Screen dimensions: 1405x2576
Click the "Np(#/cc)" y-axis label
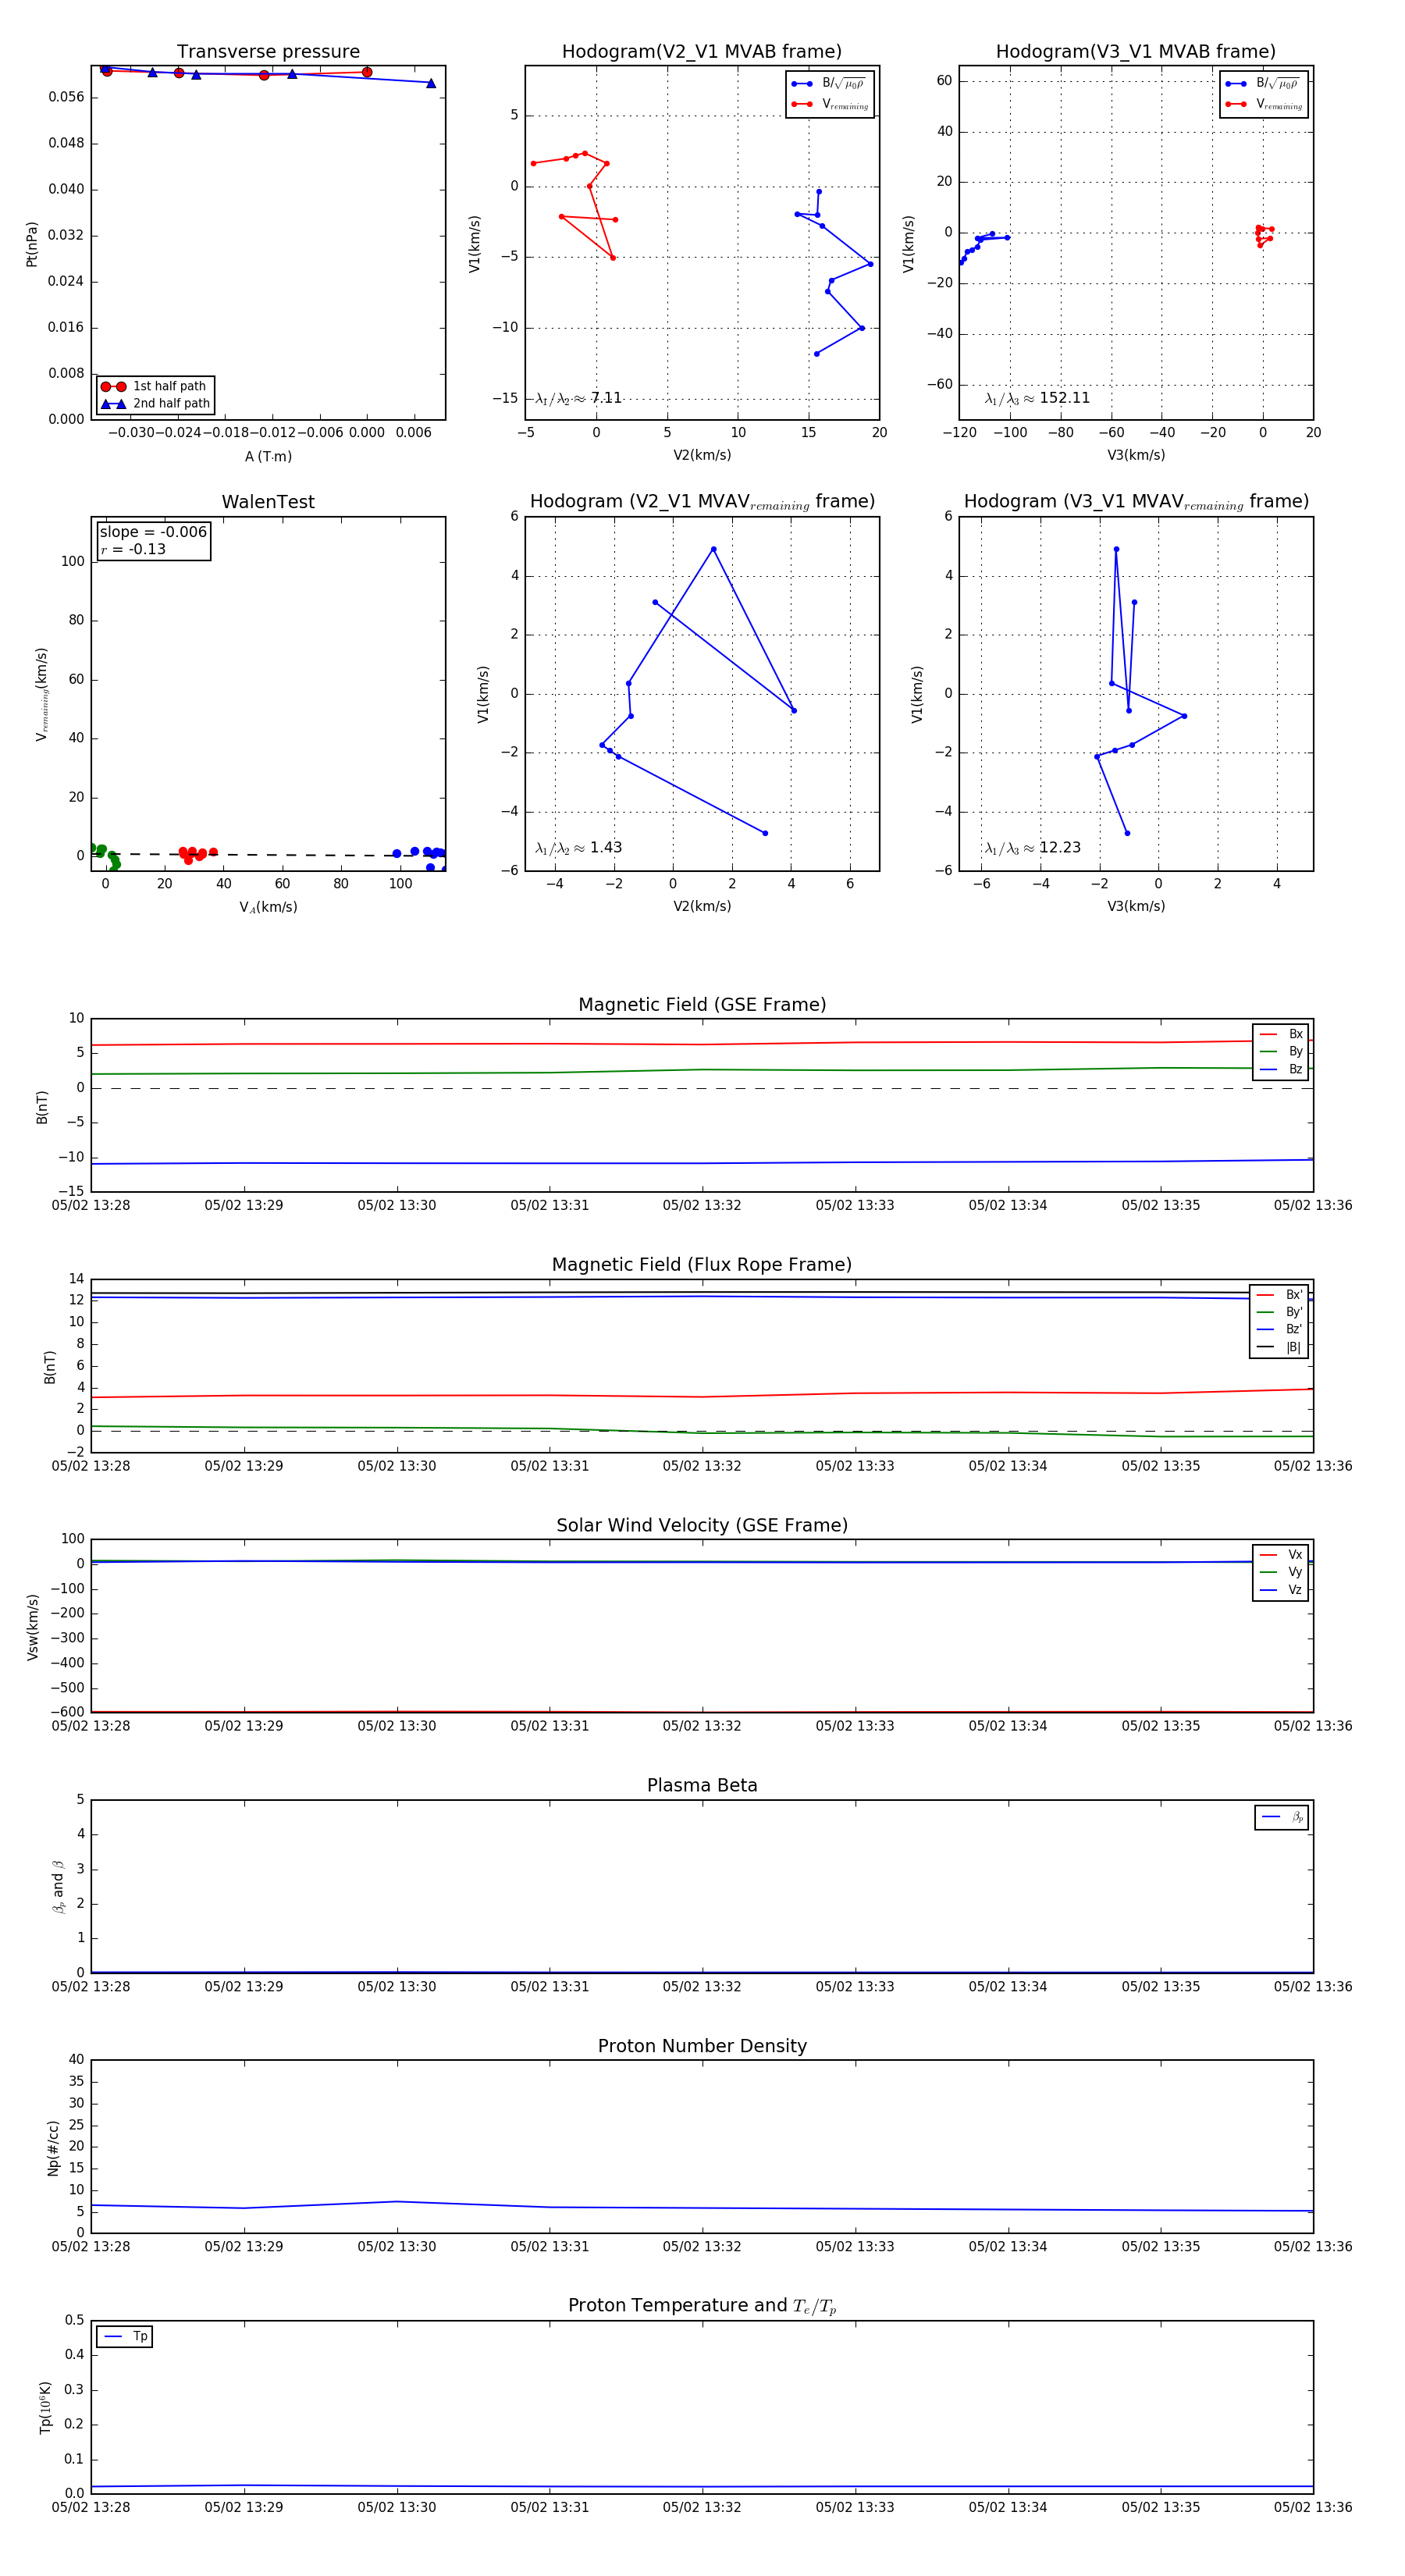pos(53,2148)
